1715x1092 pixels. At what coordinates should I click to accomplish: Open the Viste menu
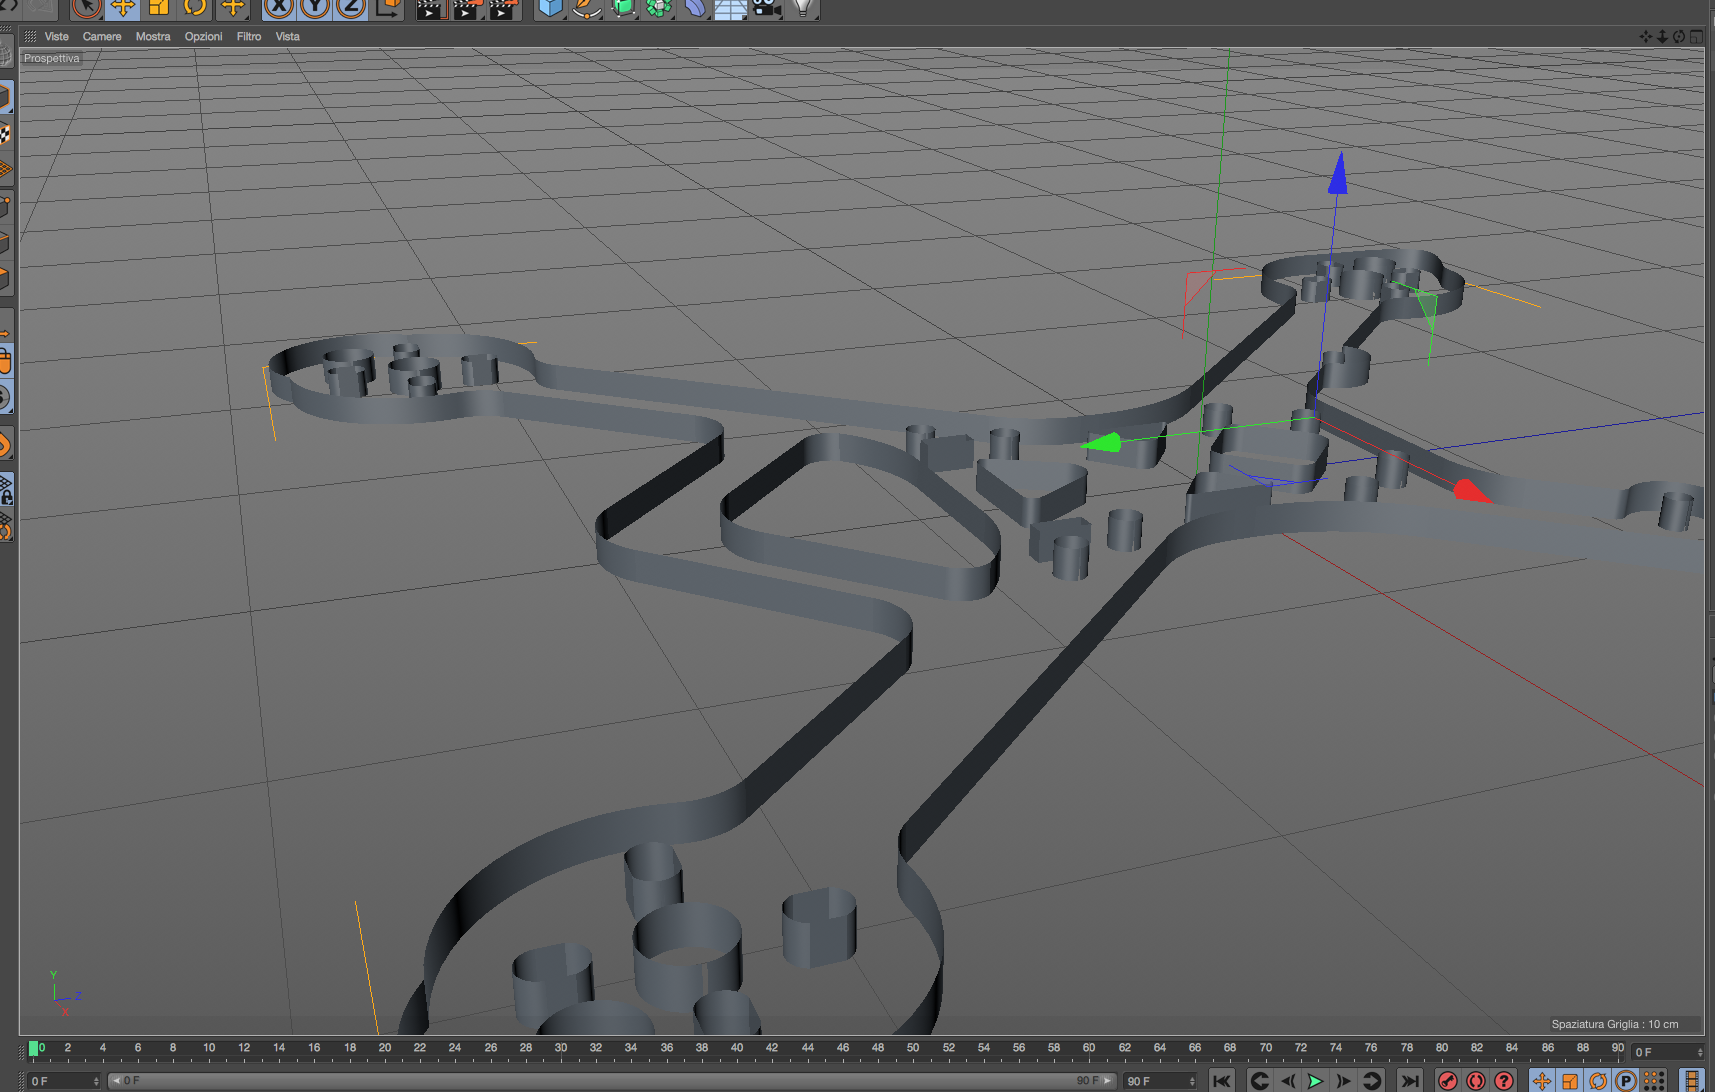tap(57, 36)
